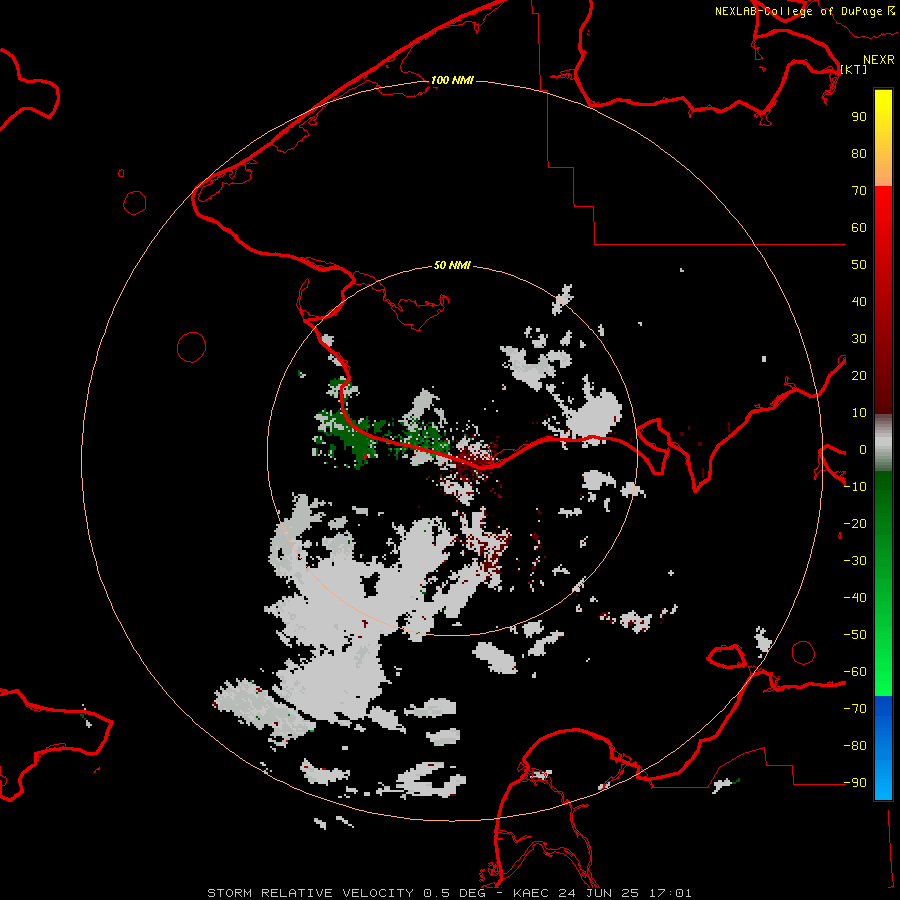Select the positive 50 scale value
The width and height of the screenshot is (900, 900).
[x=859, y=265]
